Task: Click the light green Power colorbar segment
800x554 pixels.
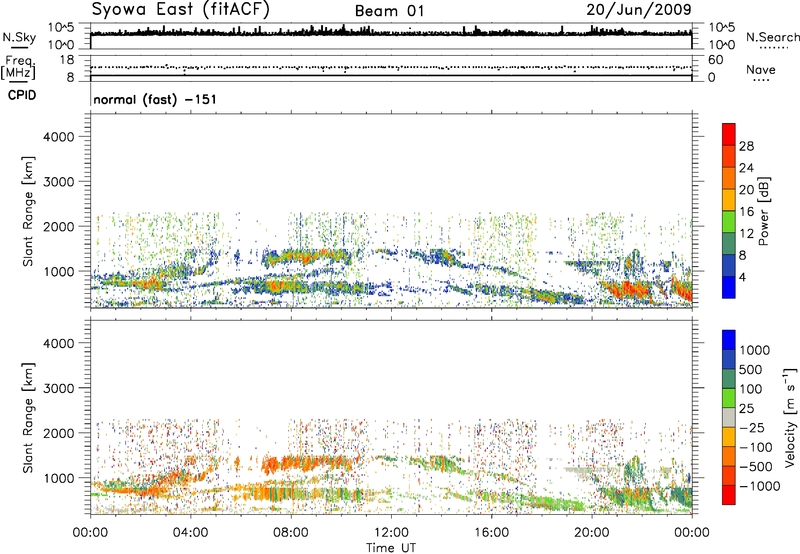Action: click(729, 221)
